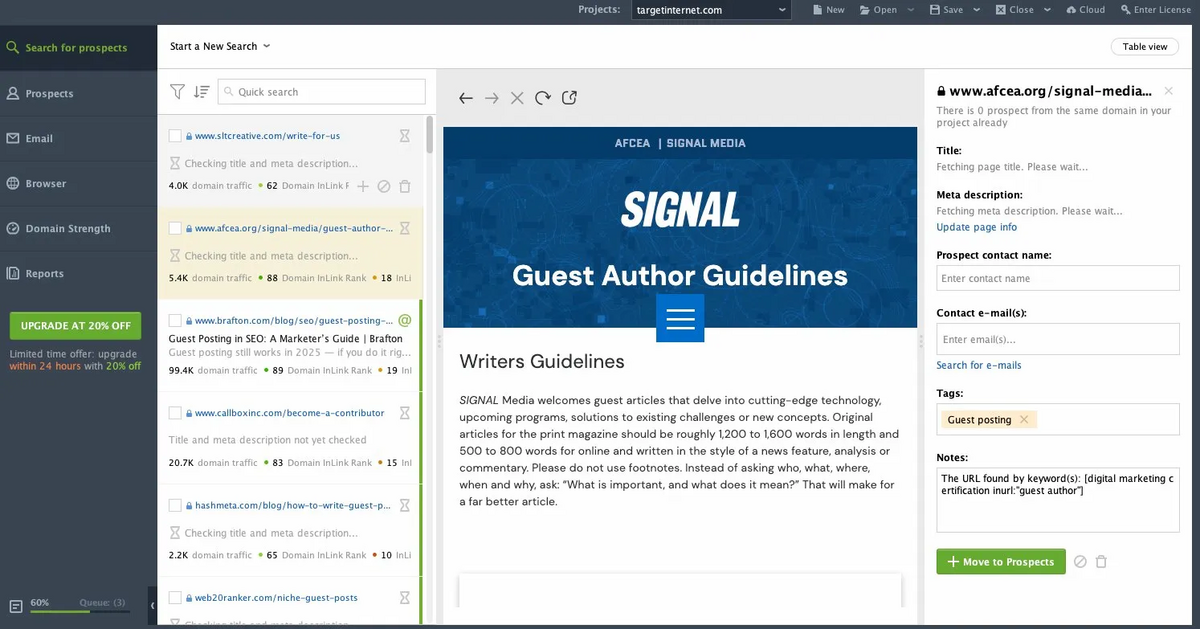
Task: Click the Cloud toolbar button
Action: click(1086, 10)
